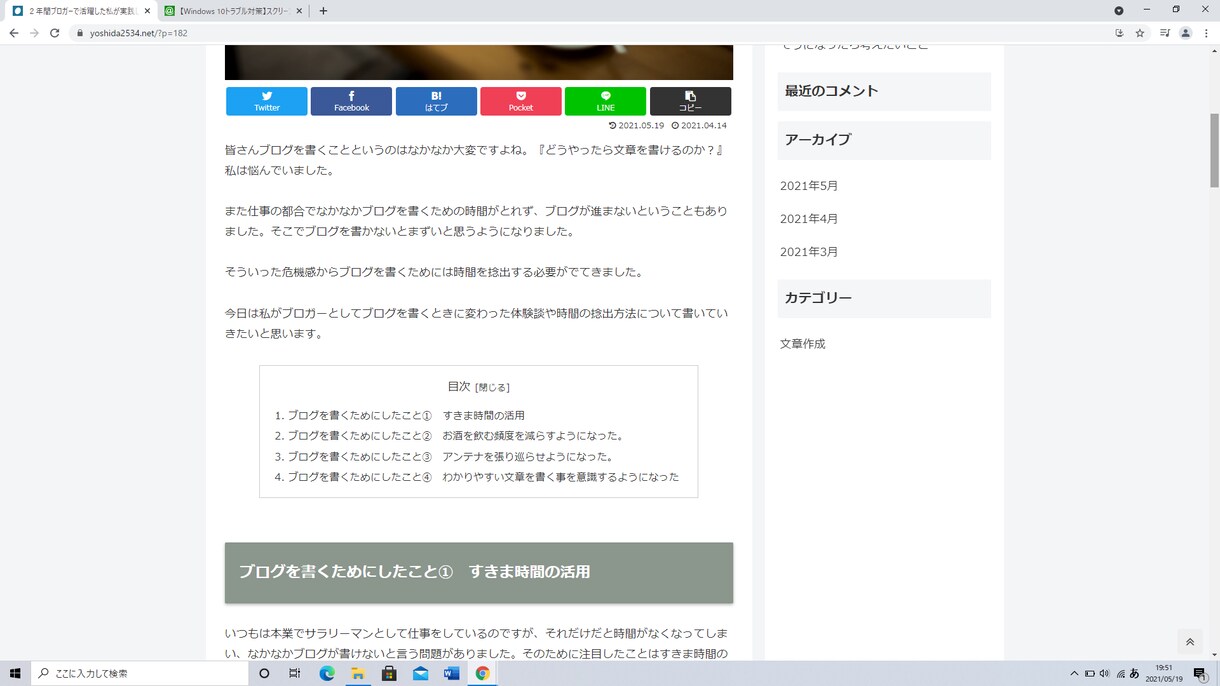Image resolution: width=1220 pixels, height=686 pixels.
Task: Open Word from the taskbar
Action: pos(451,673)
